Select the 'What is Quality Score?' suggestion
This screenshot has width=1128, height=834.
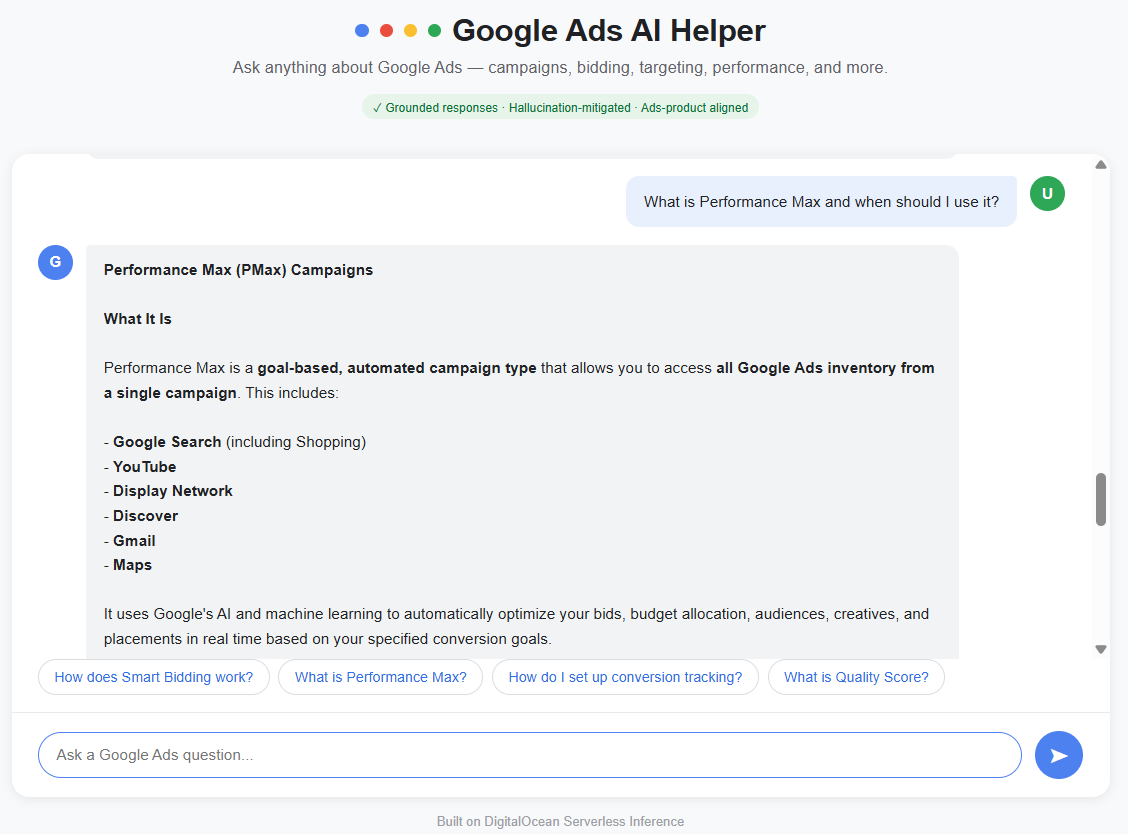coord(856,677)
